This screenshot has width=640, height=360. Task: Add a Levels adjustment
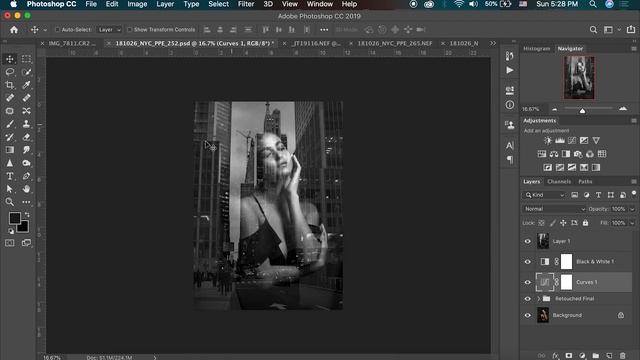point(560,140)
